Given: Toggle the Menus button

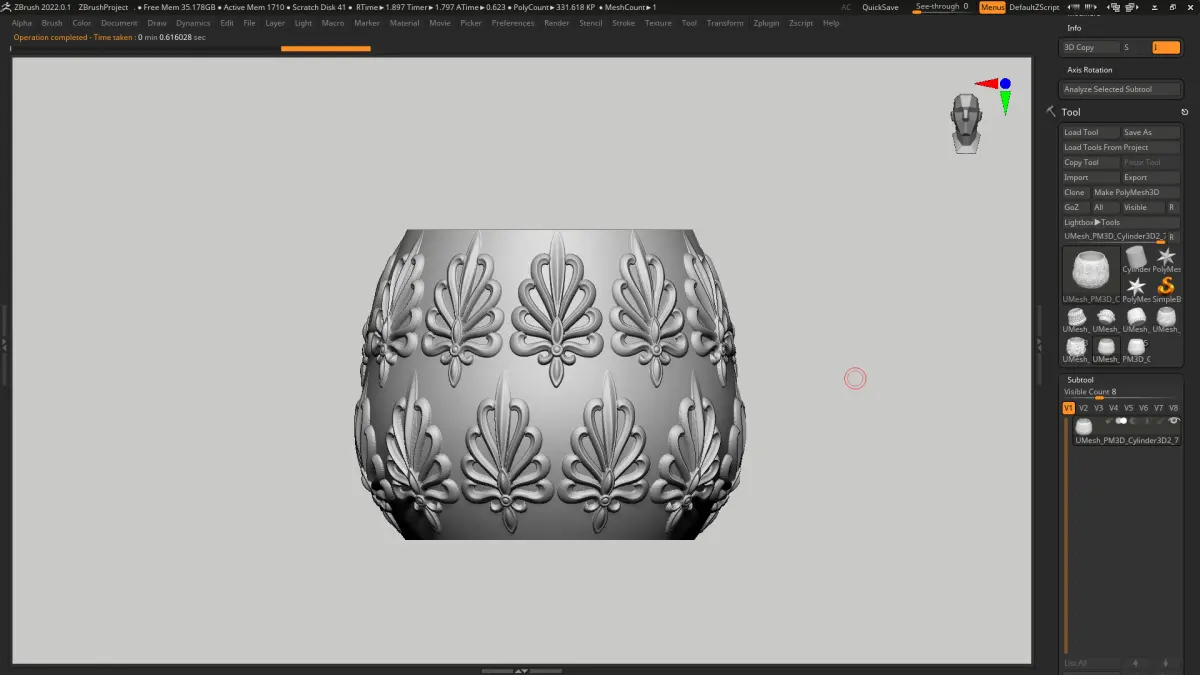Looking at the screenshot, I should pos(992,7).
